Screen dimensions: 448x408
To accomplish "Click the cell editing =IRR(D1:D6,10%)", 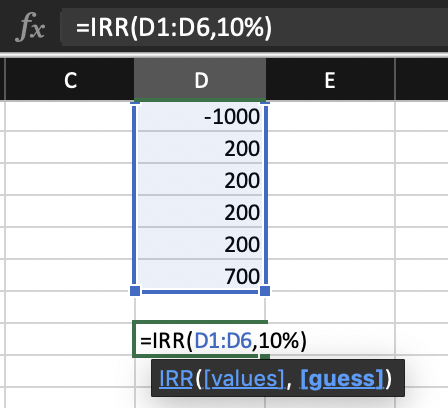I will 200,340.
